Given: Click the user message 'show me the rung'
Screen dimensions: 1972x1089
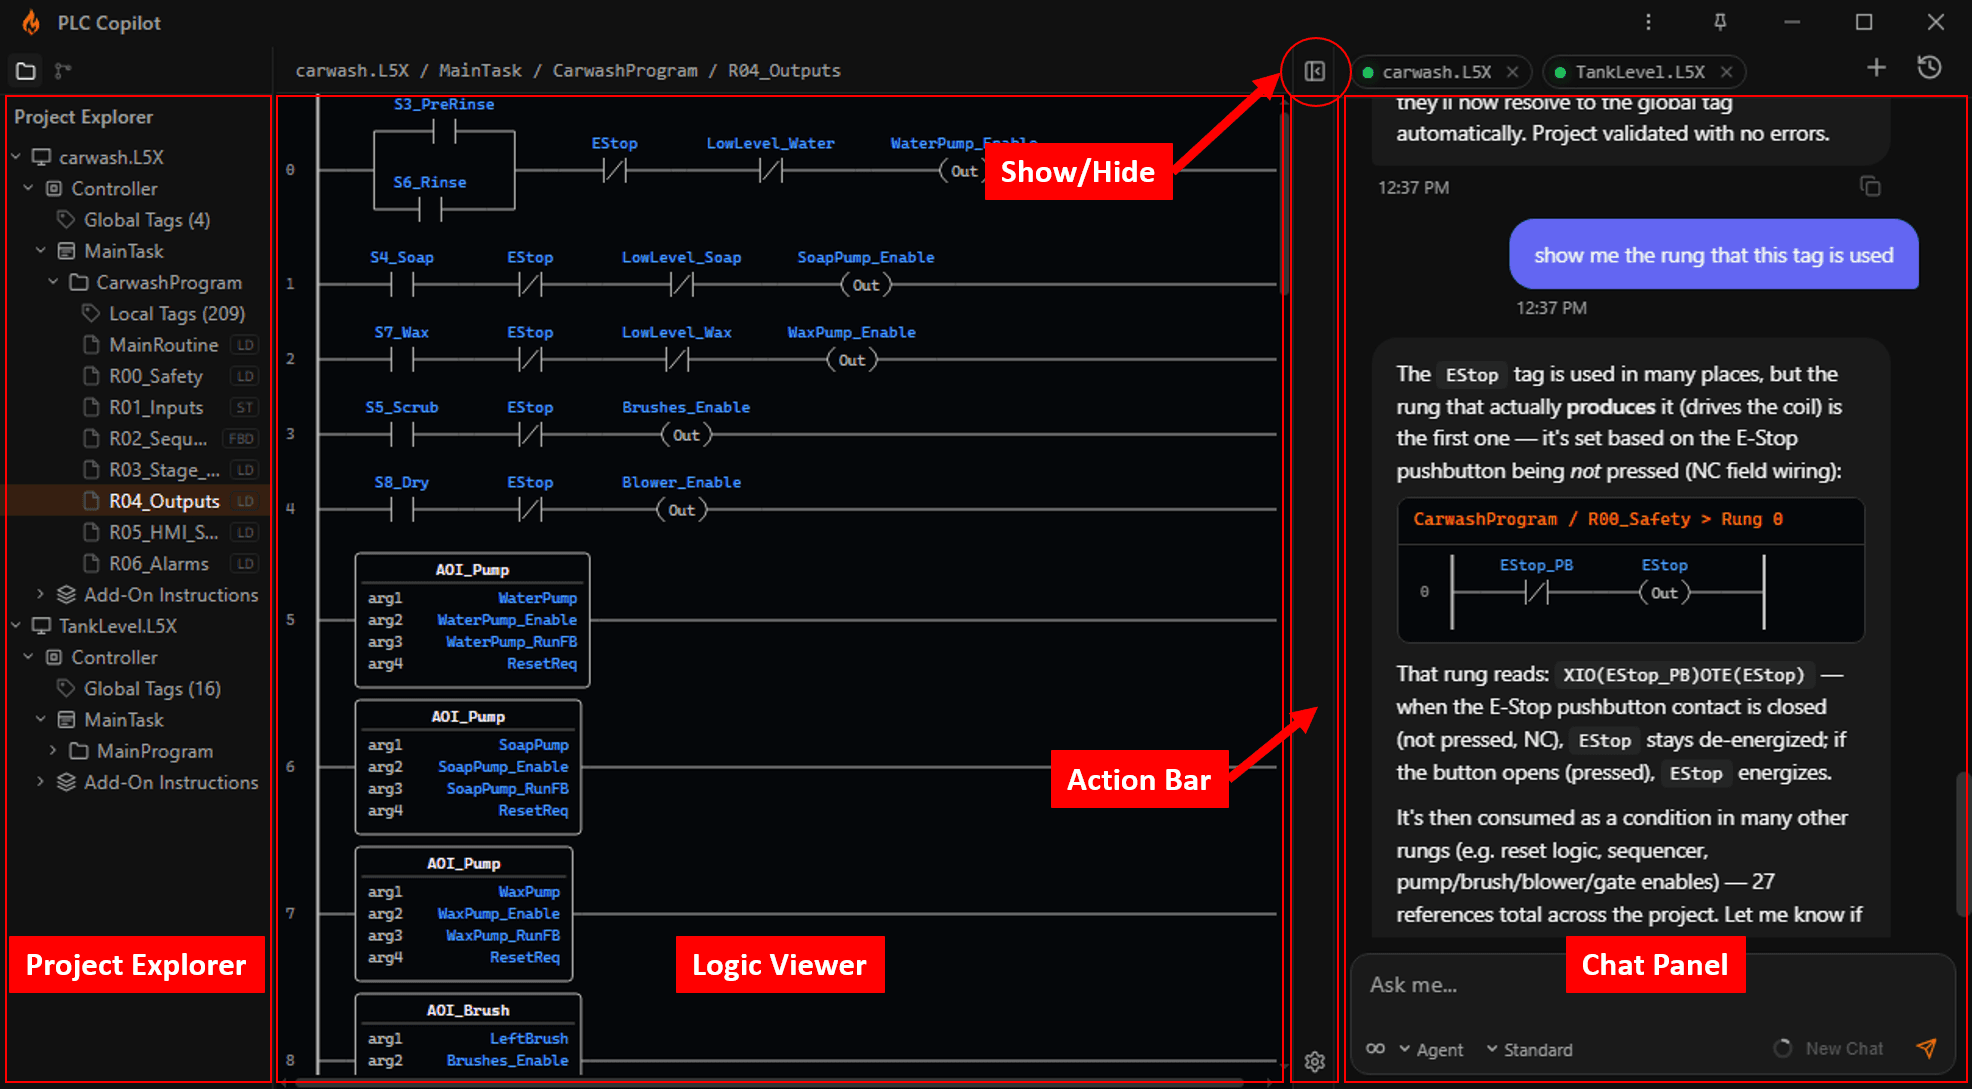Looking at the screenshot, I should [1713, 255].
